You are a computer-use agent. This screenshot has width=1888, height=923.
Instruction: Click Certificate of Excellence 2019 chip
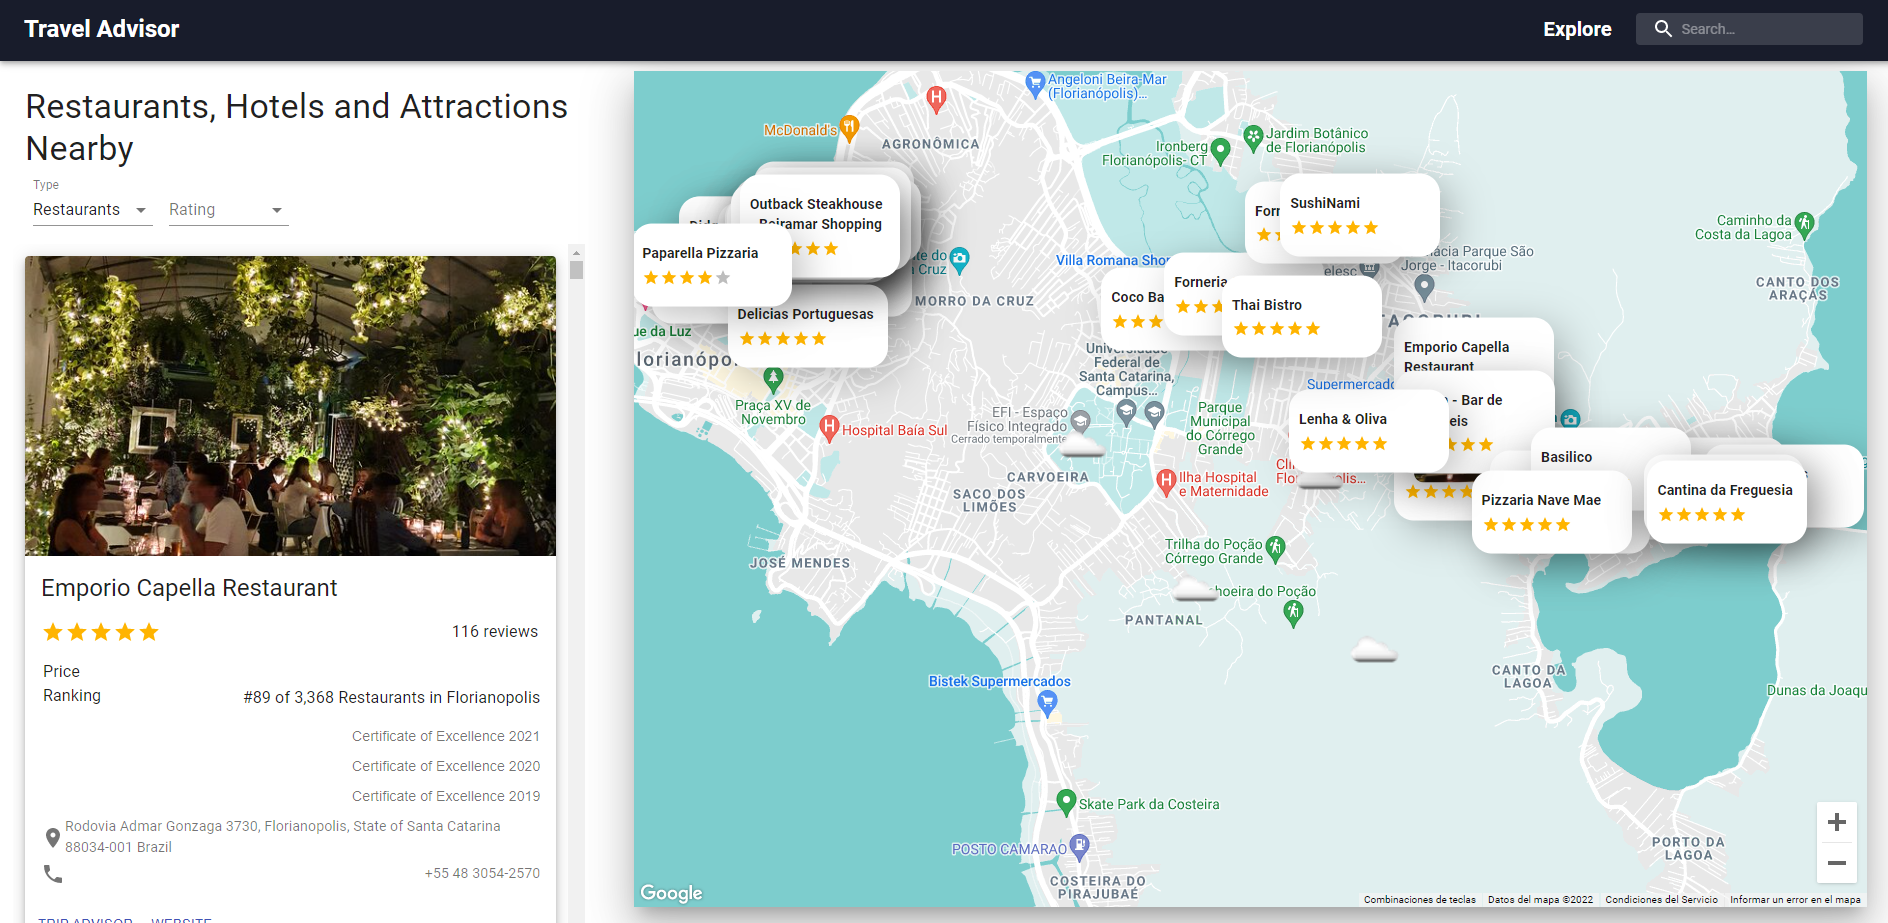(x=446, y=796)
